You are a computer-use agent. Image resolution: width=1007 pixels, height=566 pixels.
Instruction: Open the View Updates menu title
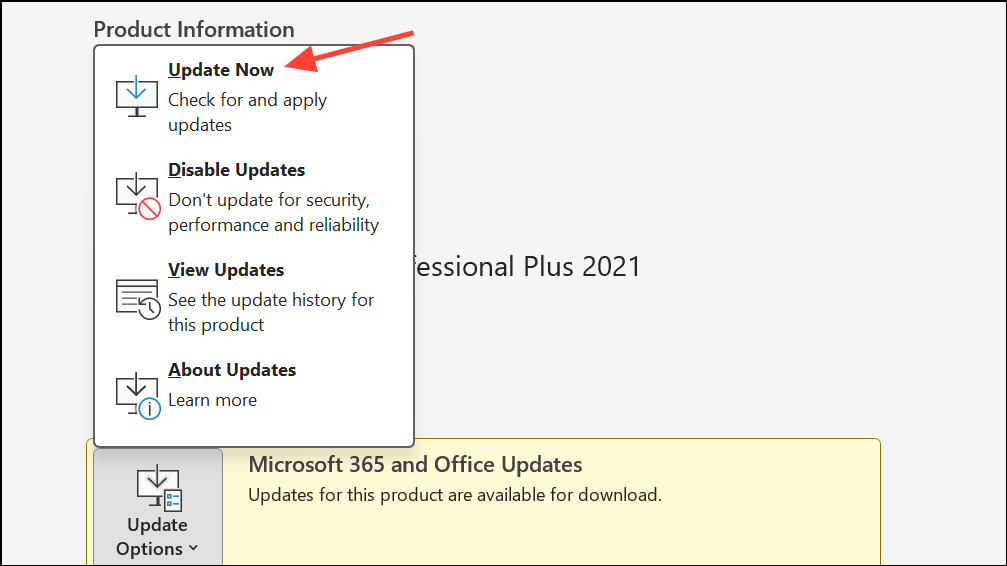pos(226,270)
